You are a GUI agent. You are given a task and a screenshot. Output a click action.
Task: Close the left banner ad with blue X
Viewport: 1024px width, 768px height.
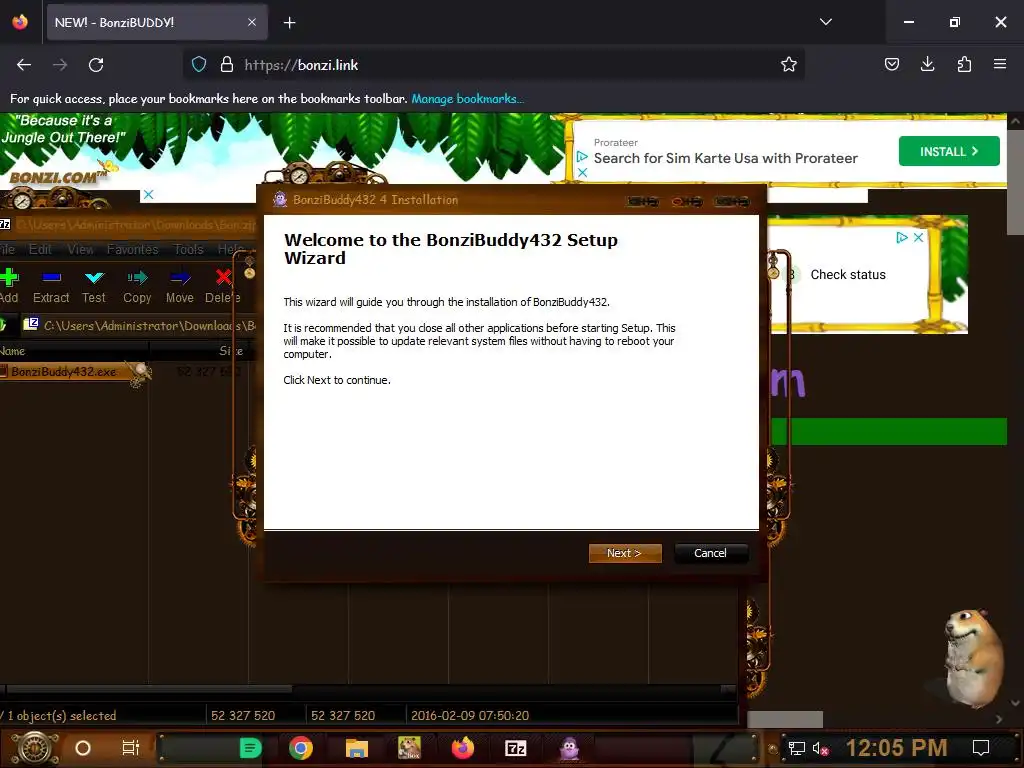coord(149,195)
